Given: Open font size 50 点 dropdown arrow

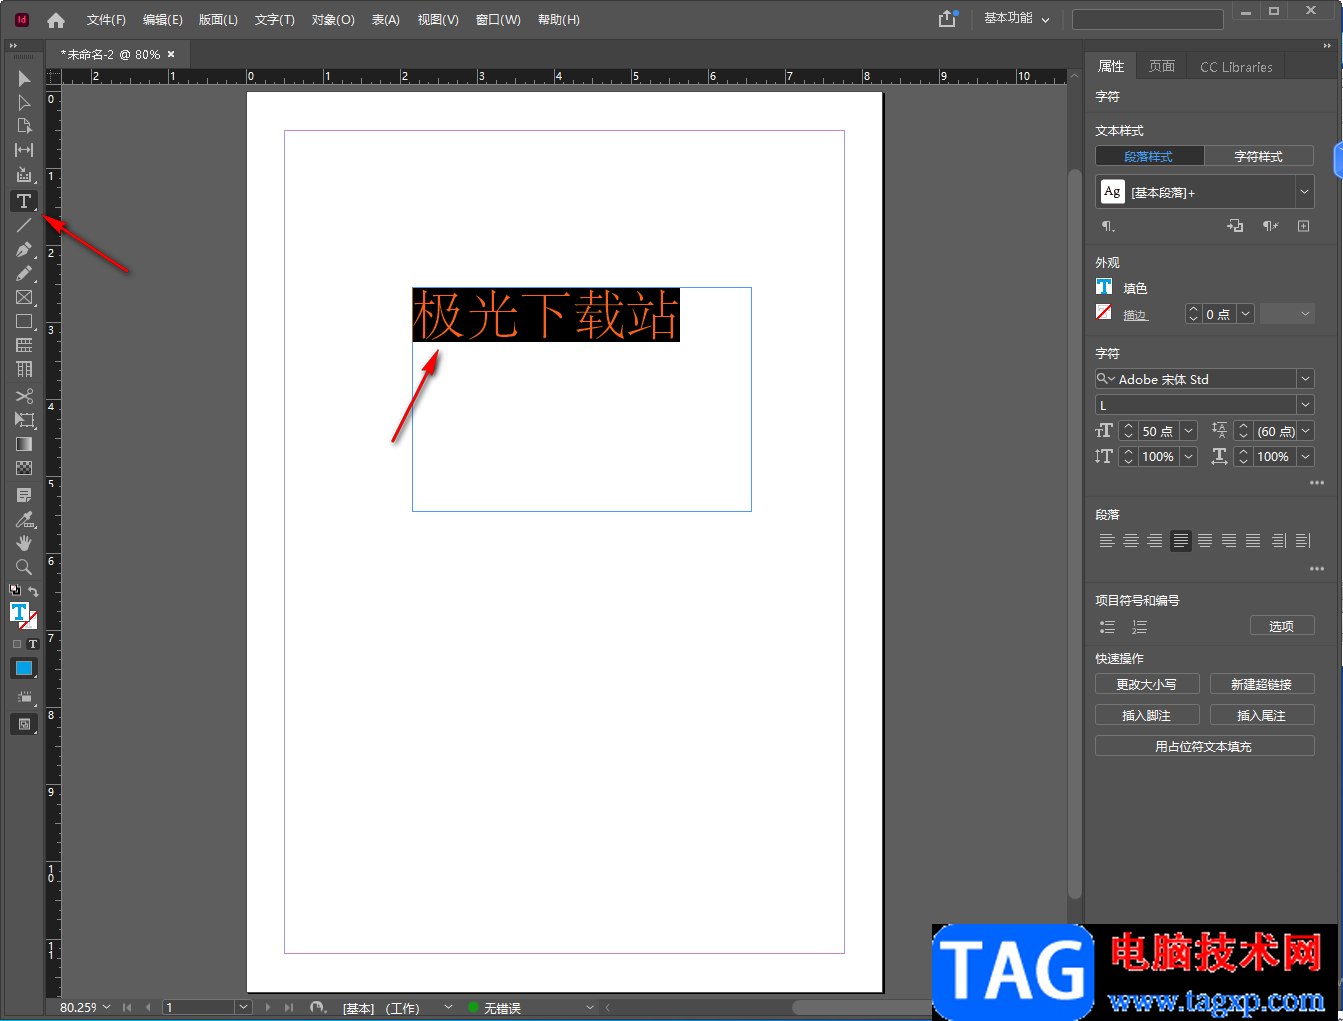Looking at the screenshot, I should pyautogui.click(x=1189, y=431).
